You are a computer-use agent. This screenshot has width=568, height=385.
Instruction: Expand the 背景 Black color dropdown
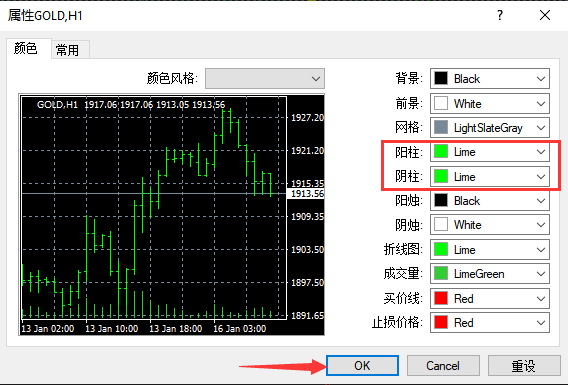[x=490, y=79]
